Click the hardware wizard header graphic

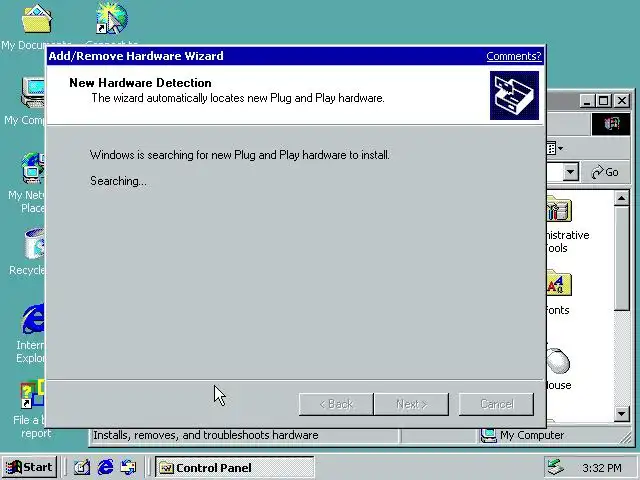pos(514,96)
